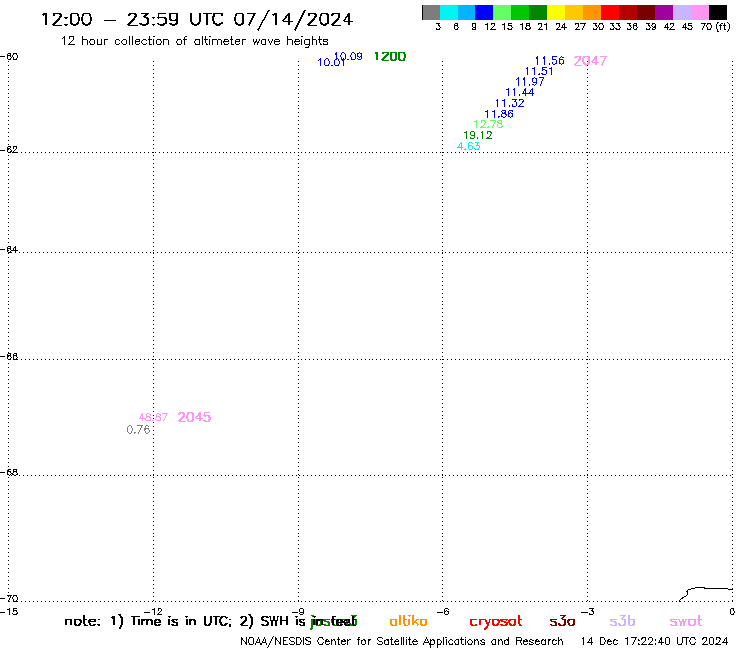This screenshot has height=650, width=740.
Task: Click the gray swatch in the color scale
Action: click(431, 12)
